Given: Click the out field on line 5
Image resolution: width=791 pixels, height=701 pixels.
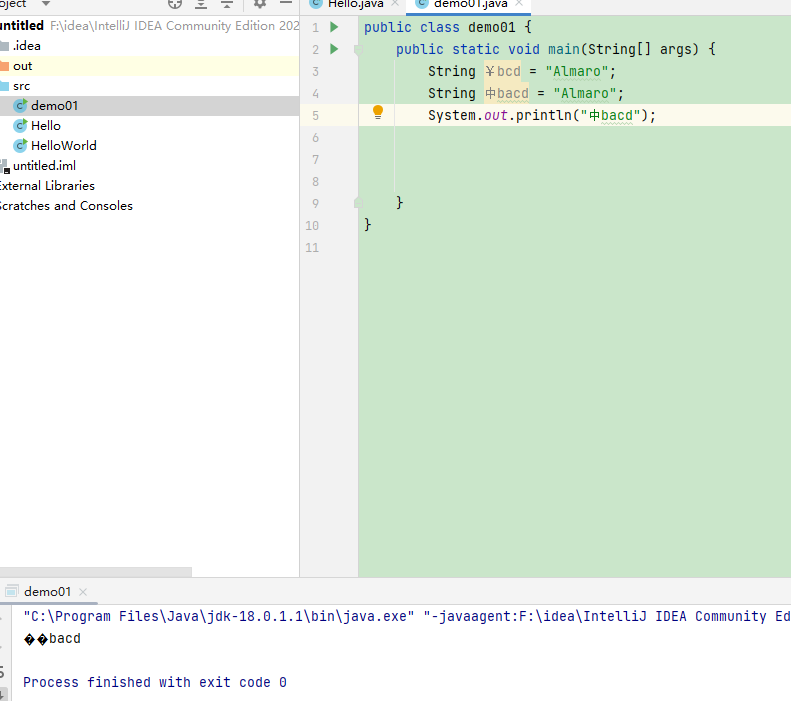Looking at the screenshot, I should click(495, 115).
